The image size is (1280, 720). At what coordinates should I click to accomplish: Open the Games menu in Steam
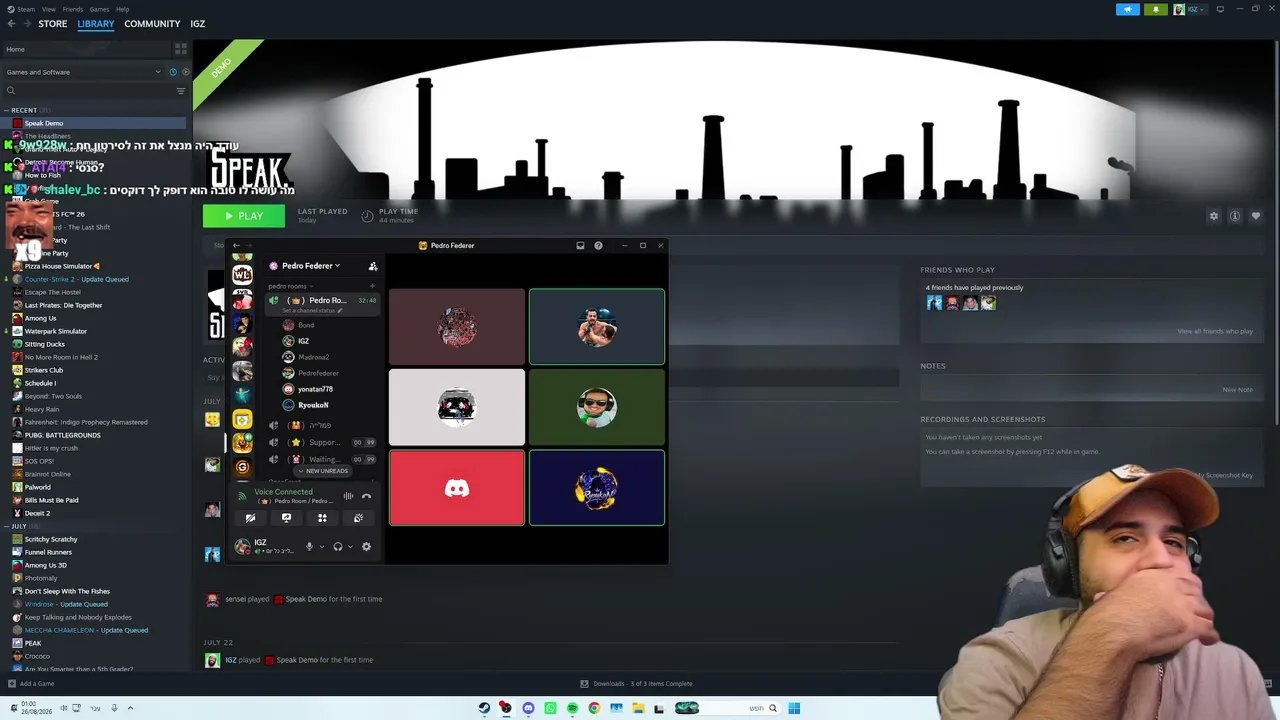[x=99, y=9]
